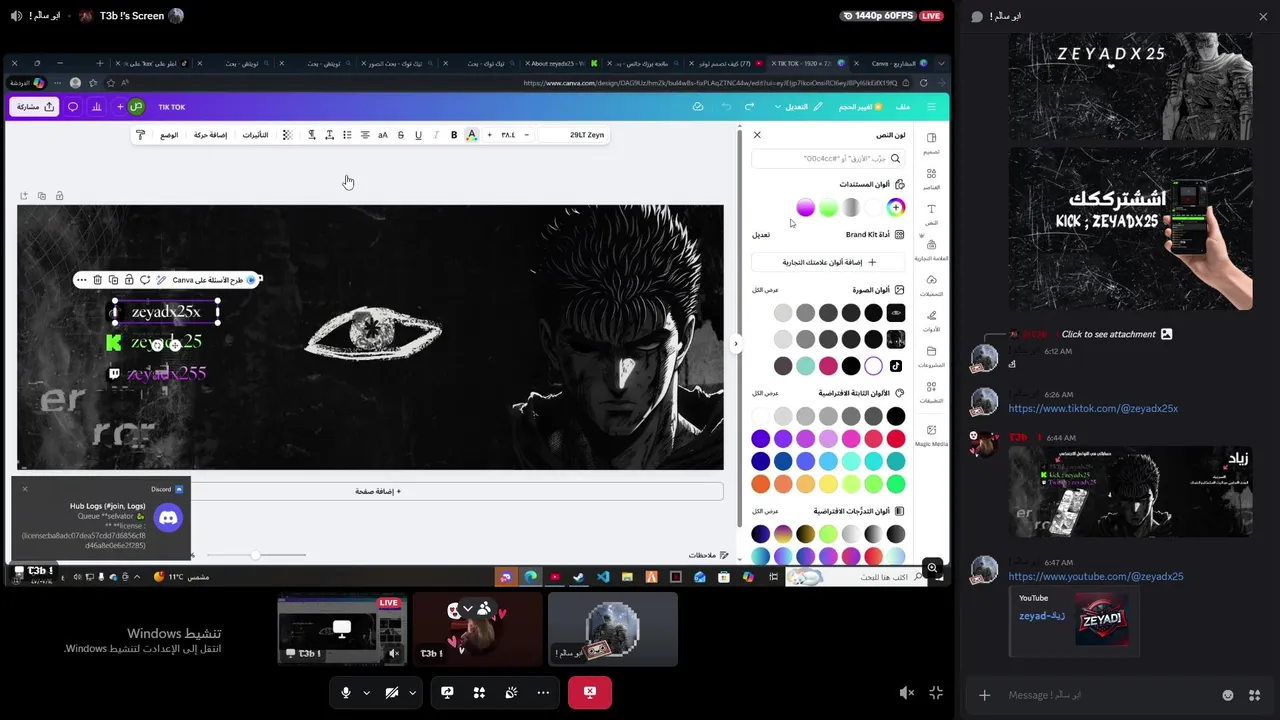
Task: Open تغيير الحجم resize menu in Canva
Action: click(x=860, y=107)
